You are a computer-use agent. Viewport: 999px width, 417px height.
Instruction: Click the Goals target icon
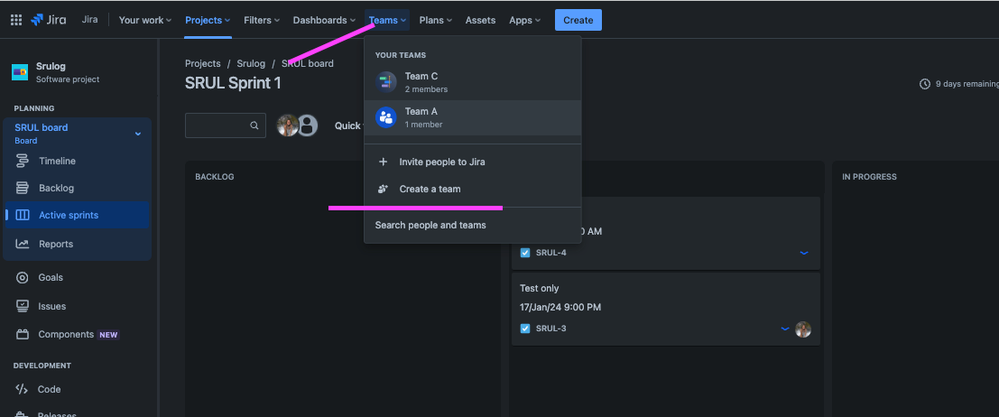tap(22, 278)
